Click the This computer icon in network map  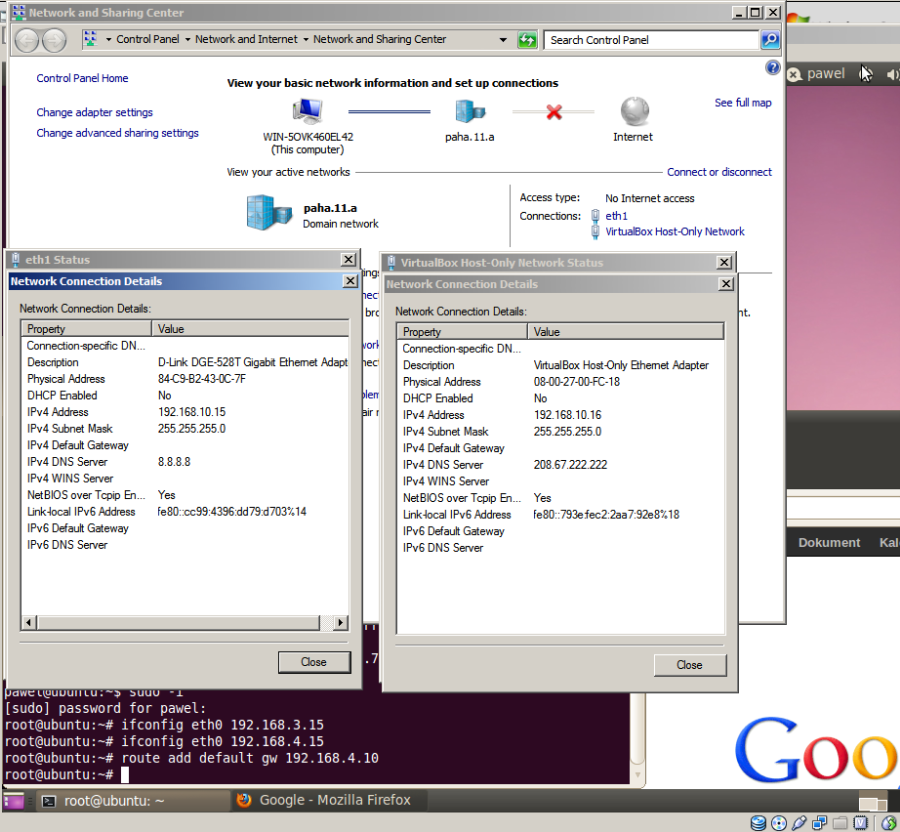tap(307, 111)
